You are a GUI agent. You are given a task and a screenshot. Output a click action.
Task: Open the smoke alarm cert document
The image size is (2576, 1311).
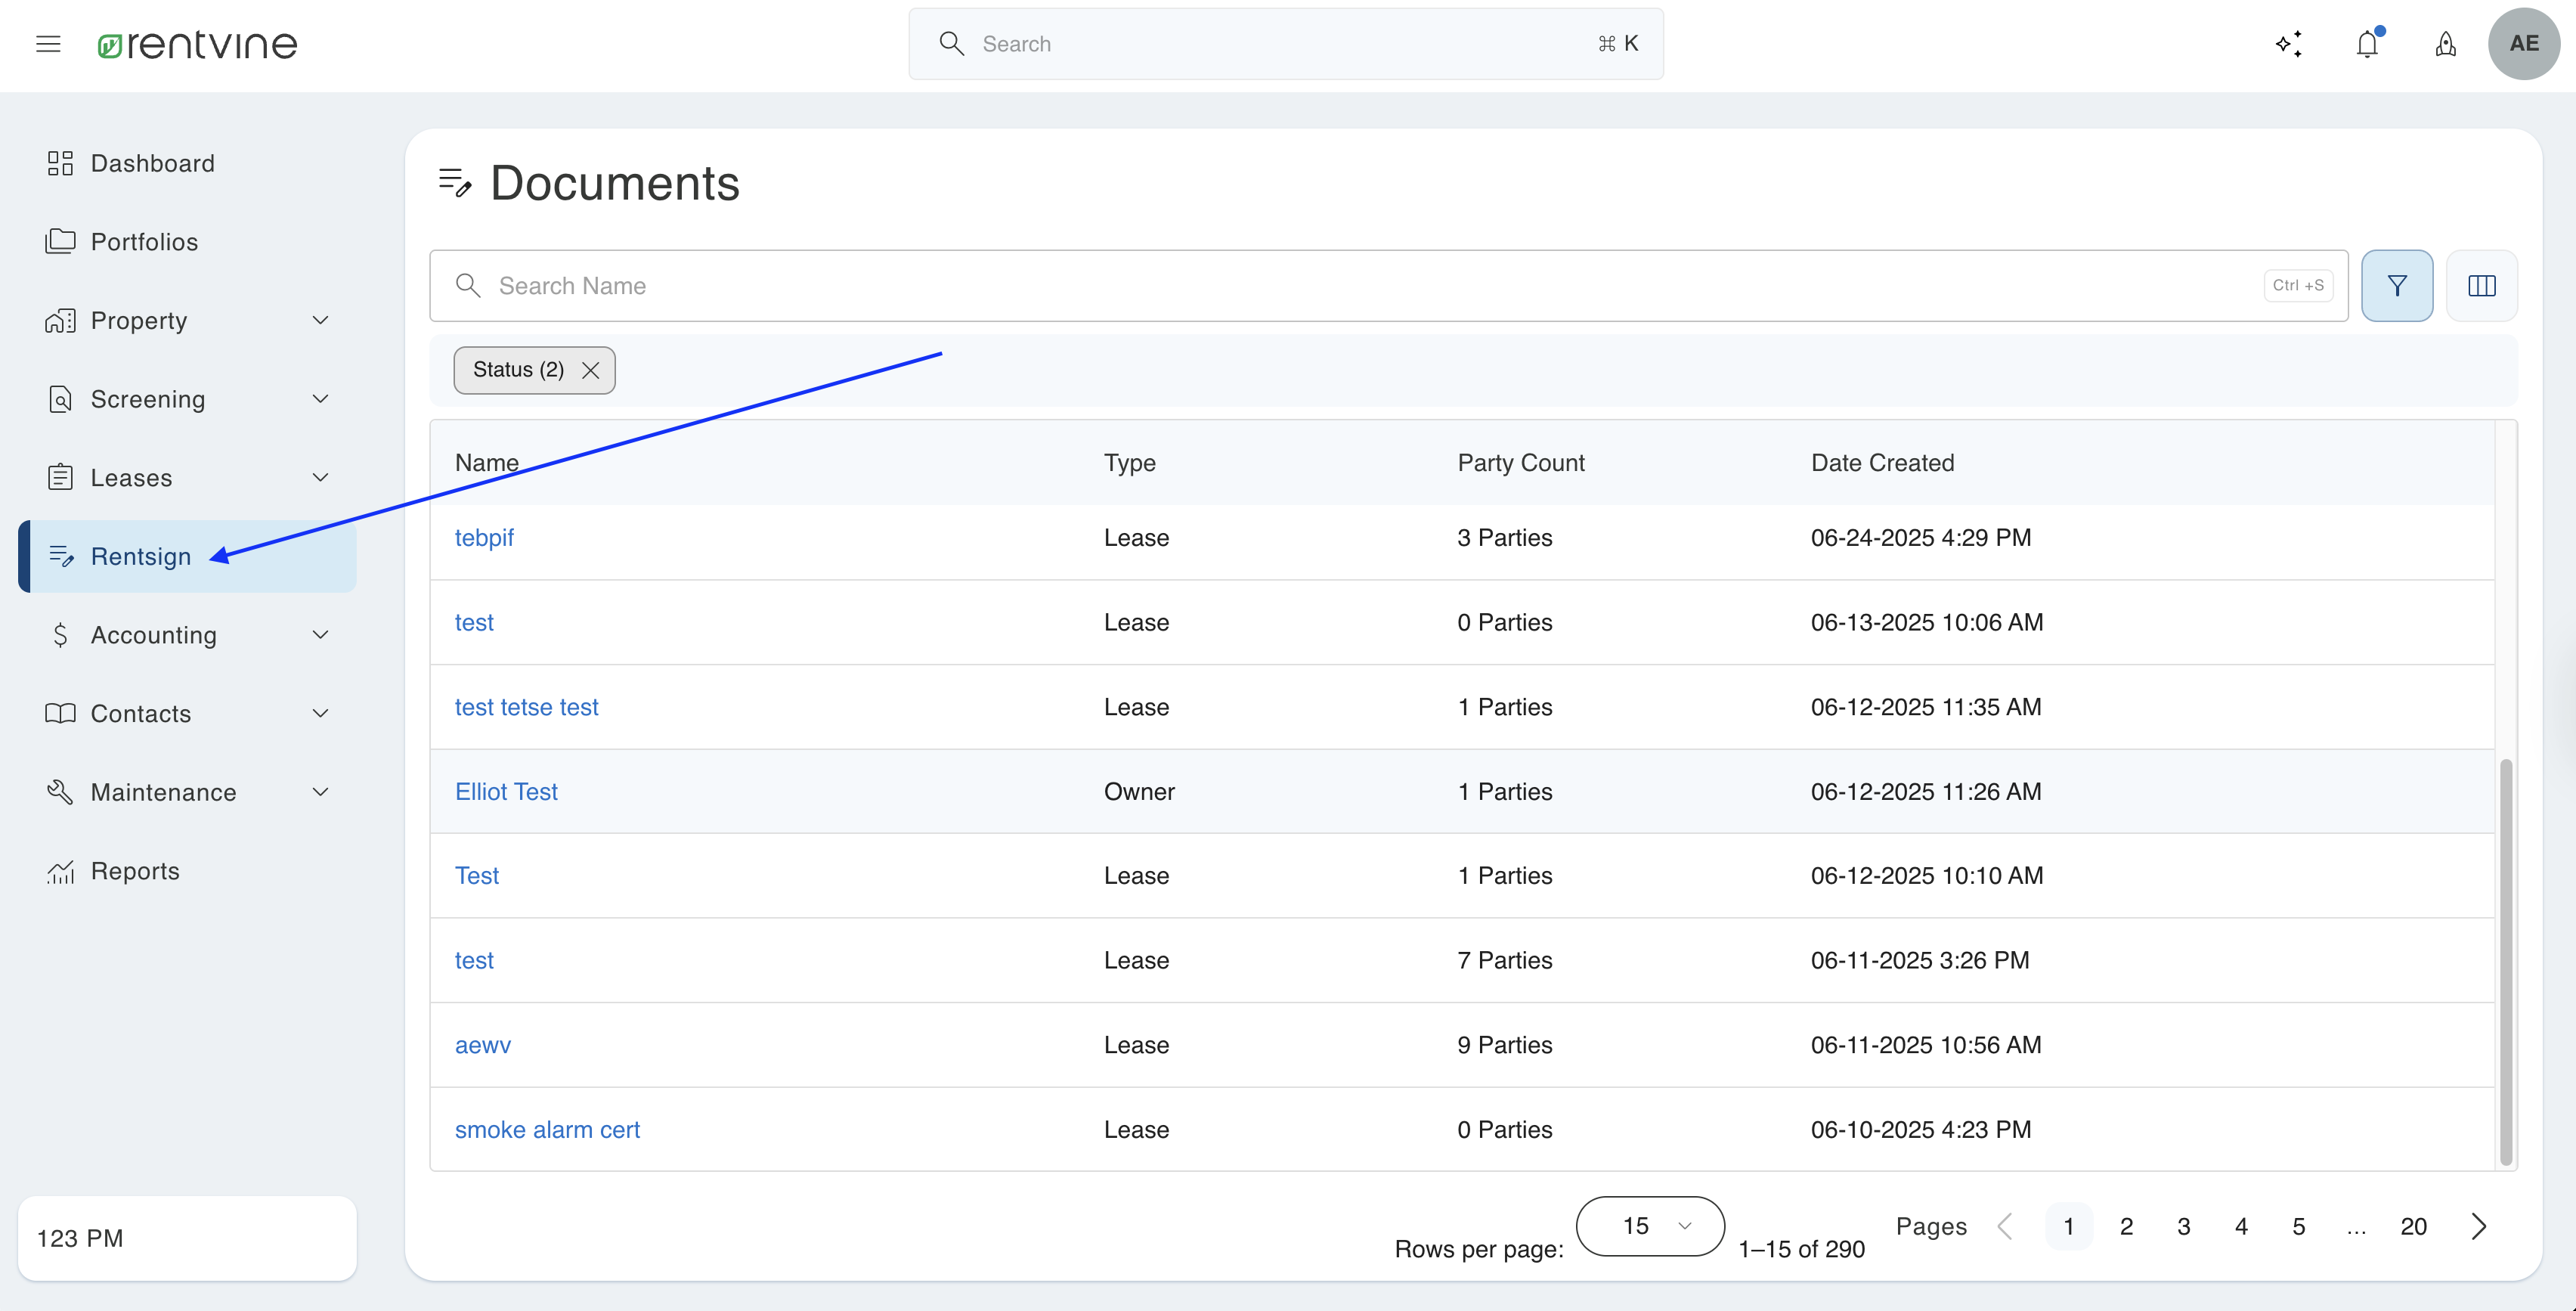tap(547, 1130)
